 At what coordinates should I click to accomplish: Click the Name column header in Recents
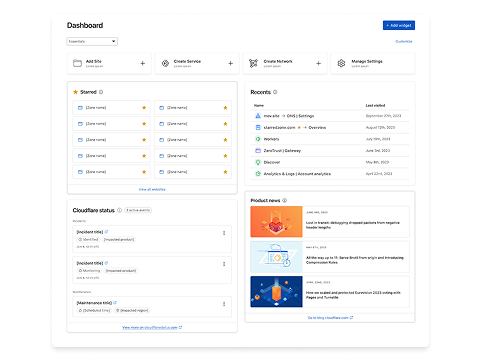259,105
